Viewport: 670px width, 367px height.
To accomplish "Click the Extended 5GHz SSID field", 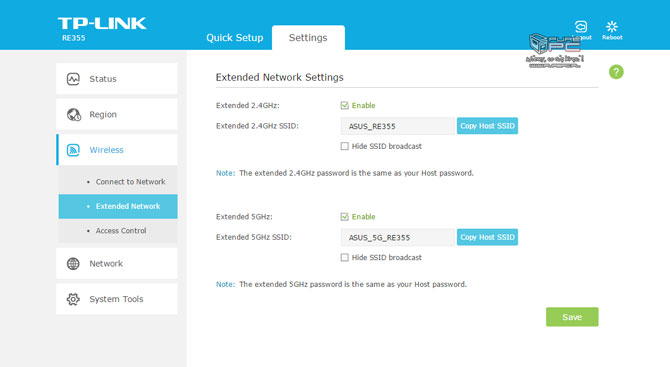I will [397, 237].
